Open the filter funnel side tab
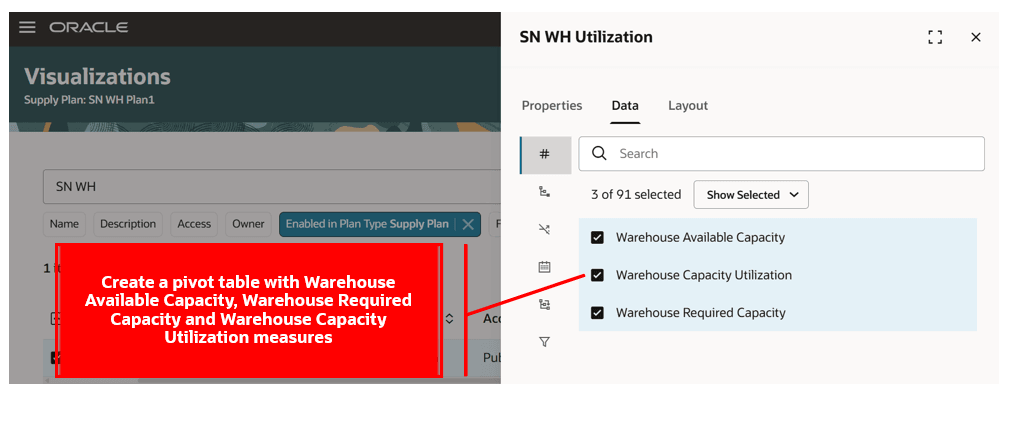The width and height of the screenshot is (1020, 424). [x=545, y=341]
